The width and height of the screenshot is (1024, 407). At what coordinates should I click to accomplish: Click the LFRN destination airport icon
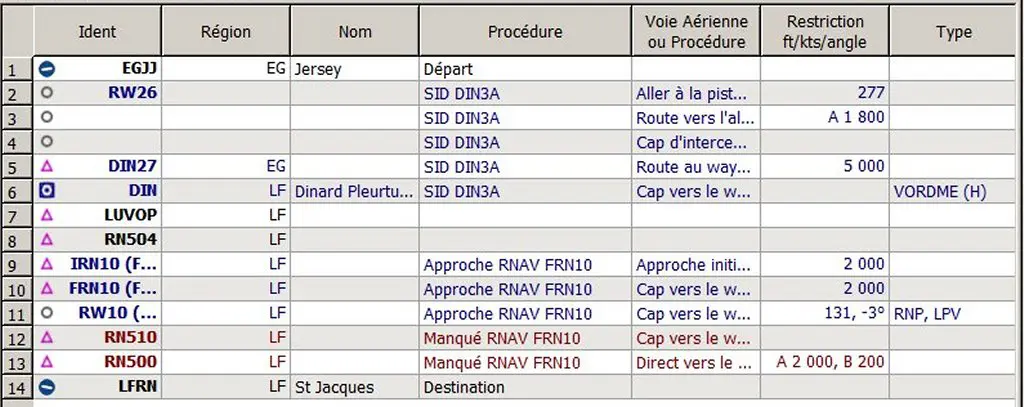[x=47, y=387]
